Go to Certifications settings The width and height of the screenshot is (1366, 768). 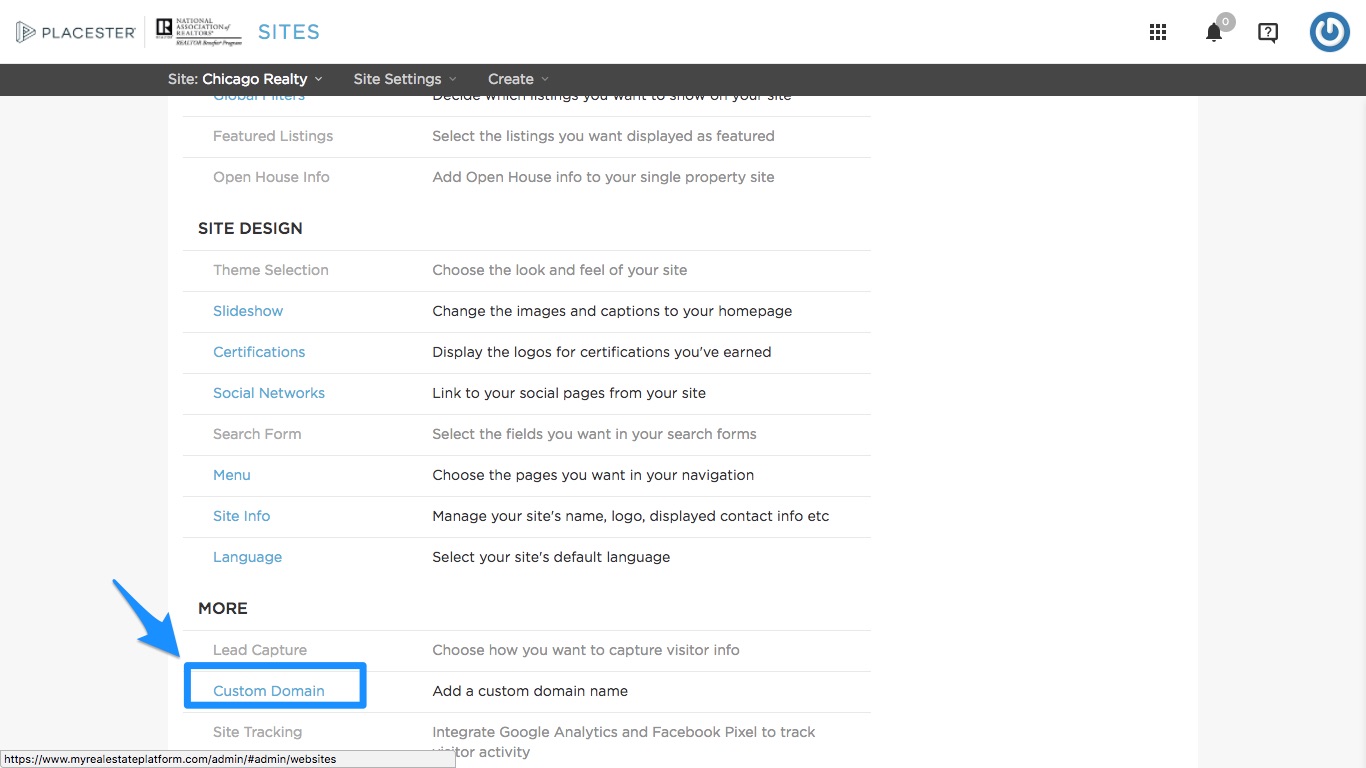tap(259, 352)
